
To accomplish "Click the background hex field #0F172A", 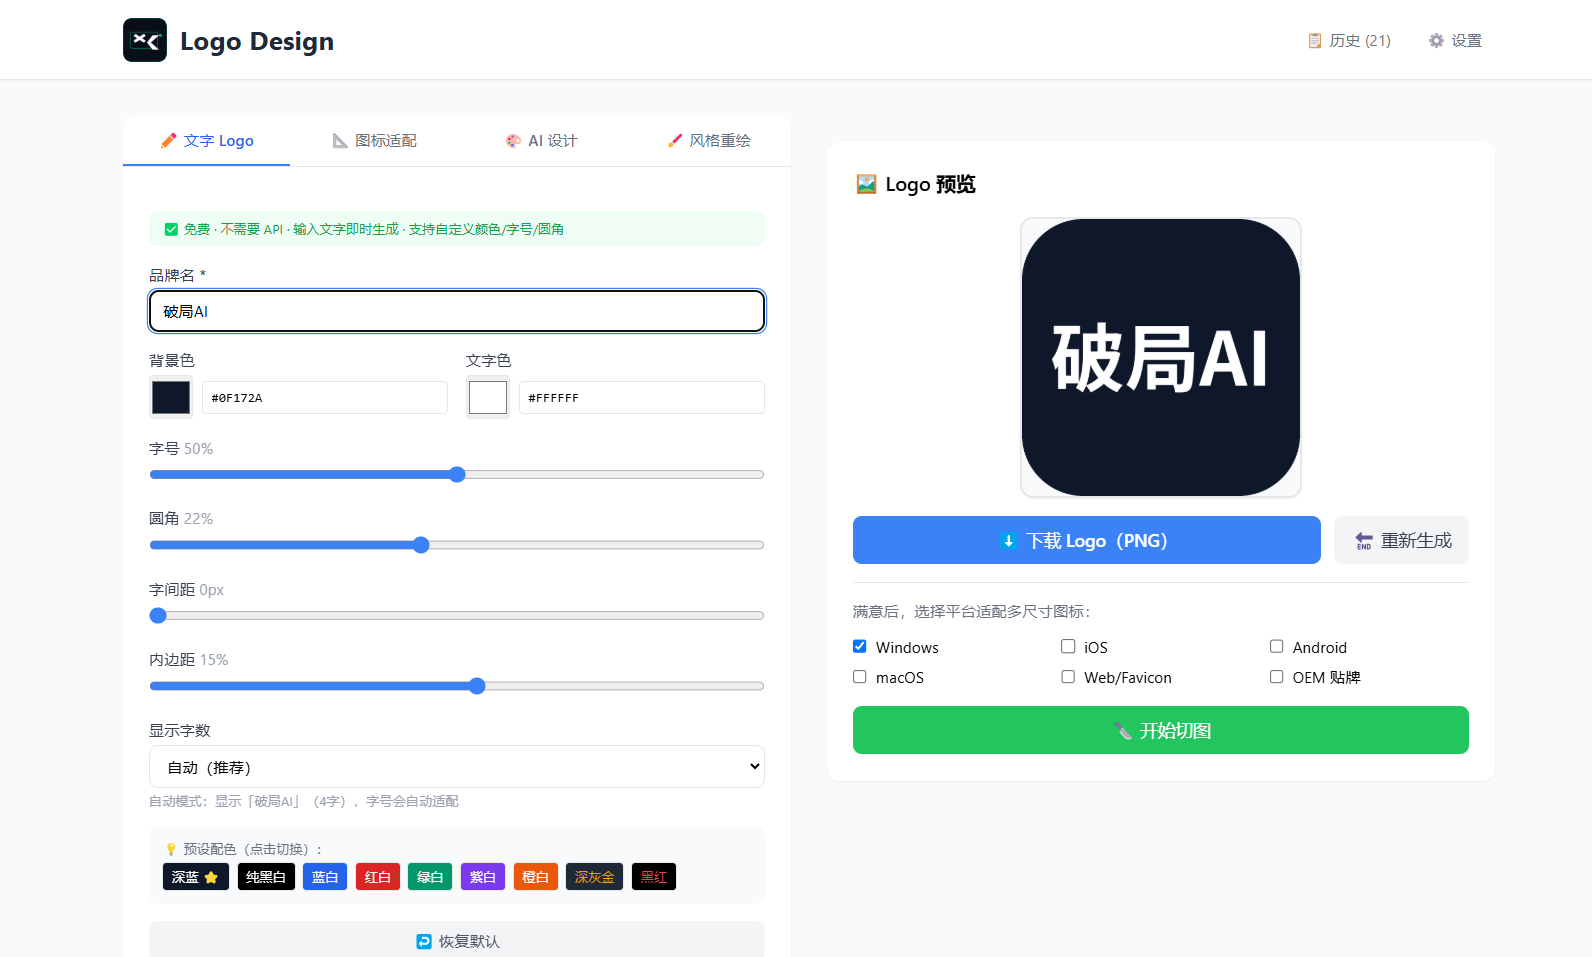I will click(325, 397).
